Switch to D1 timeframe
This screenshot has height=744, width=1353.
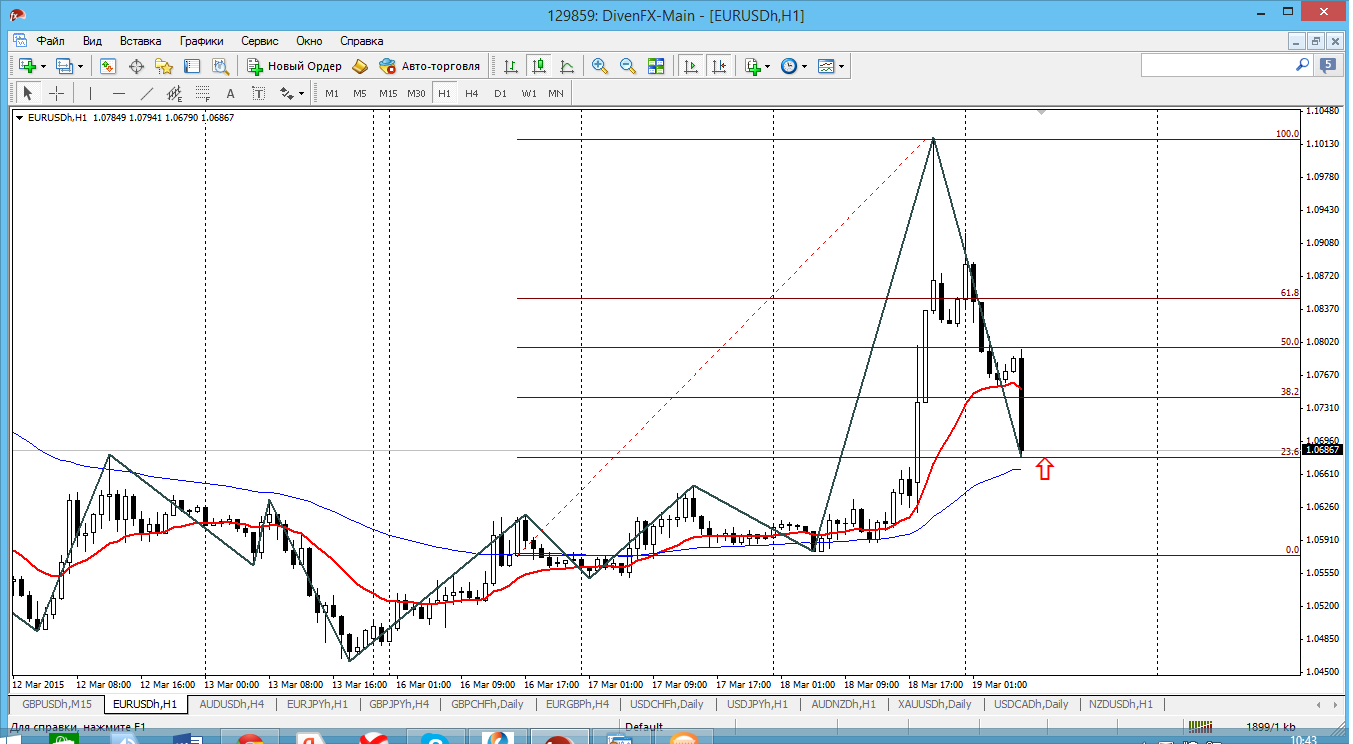500,93
